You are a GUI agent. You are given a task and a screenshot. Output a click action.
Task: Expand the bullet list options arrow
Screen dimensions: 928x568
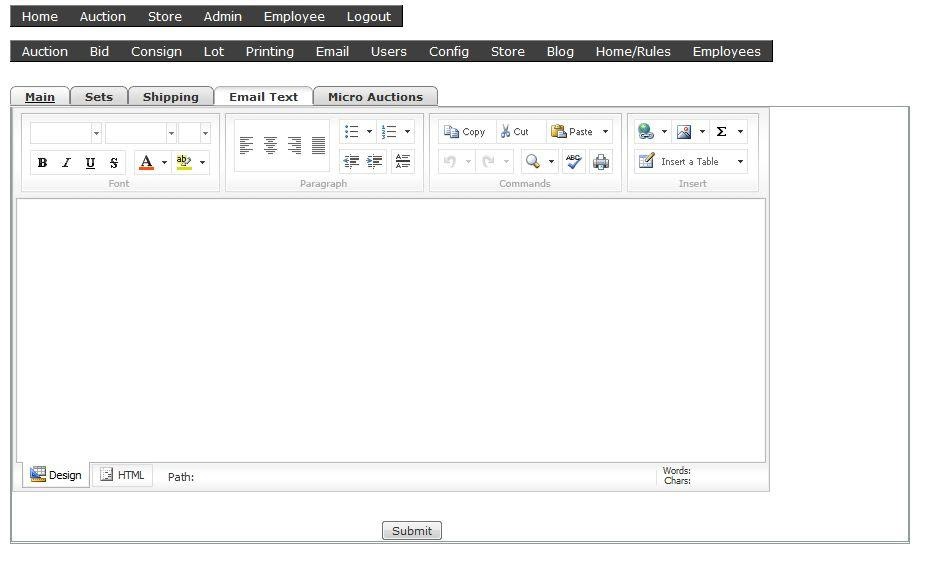(369, 131)
